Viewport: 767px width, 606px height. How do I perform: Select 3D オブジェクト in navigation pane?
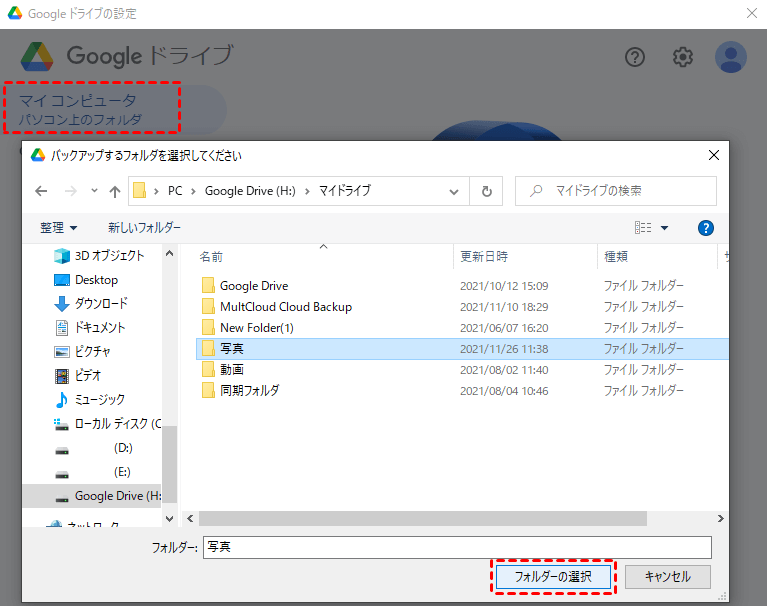(x=99, y=255)
